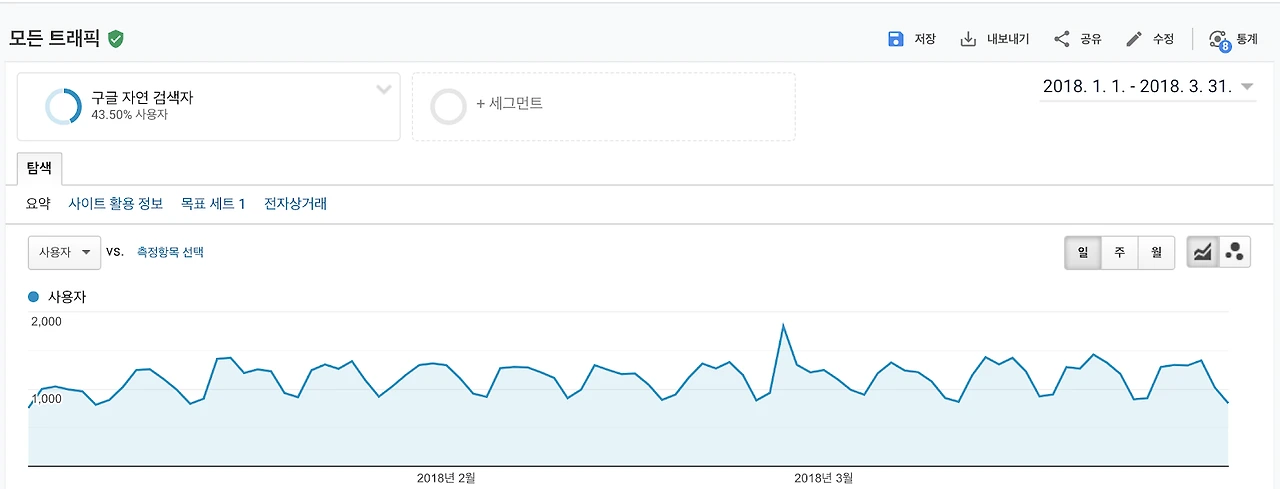This screenshot has width=1280, height=489.
Task: Open the 목표 세트 1 tab
Action: tap(213, 204)
